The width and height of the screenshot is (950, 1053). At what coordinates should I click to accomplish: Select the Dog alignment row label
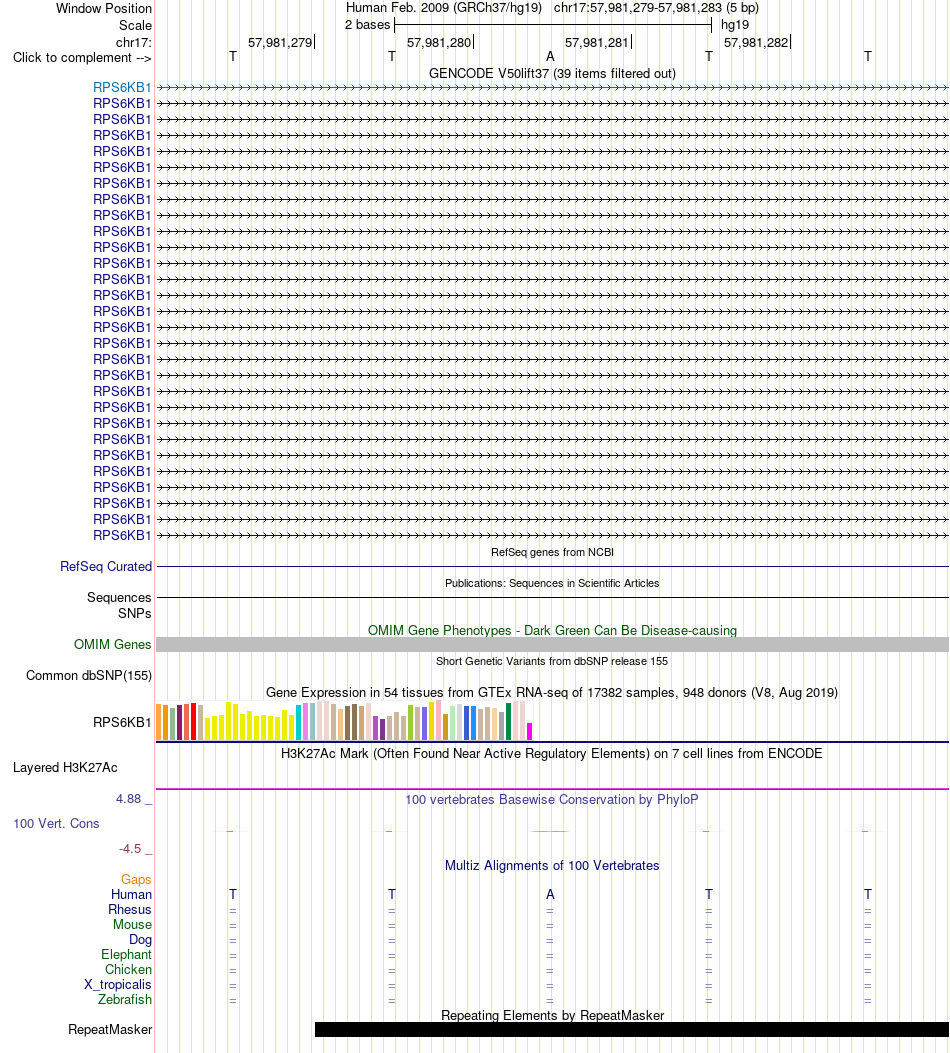click(x=140, y=940)
